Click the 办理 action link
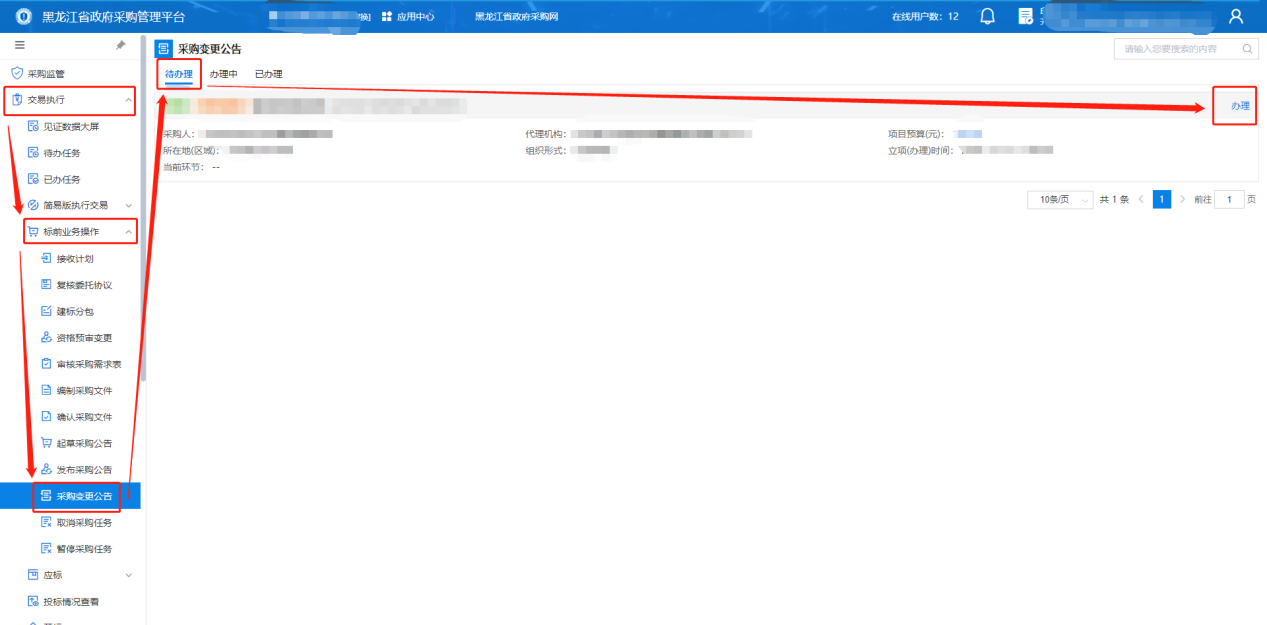The image size is (1267, 625). click(x=1240, y=105)
